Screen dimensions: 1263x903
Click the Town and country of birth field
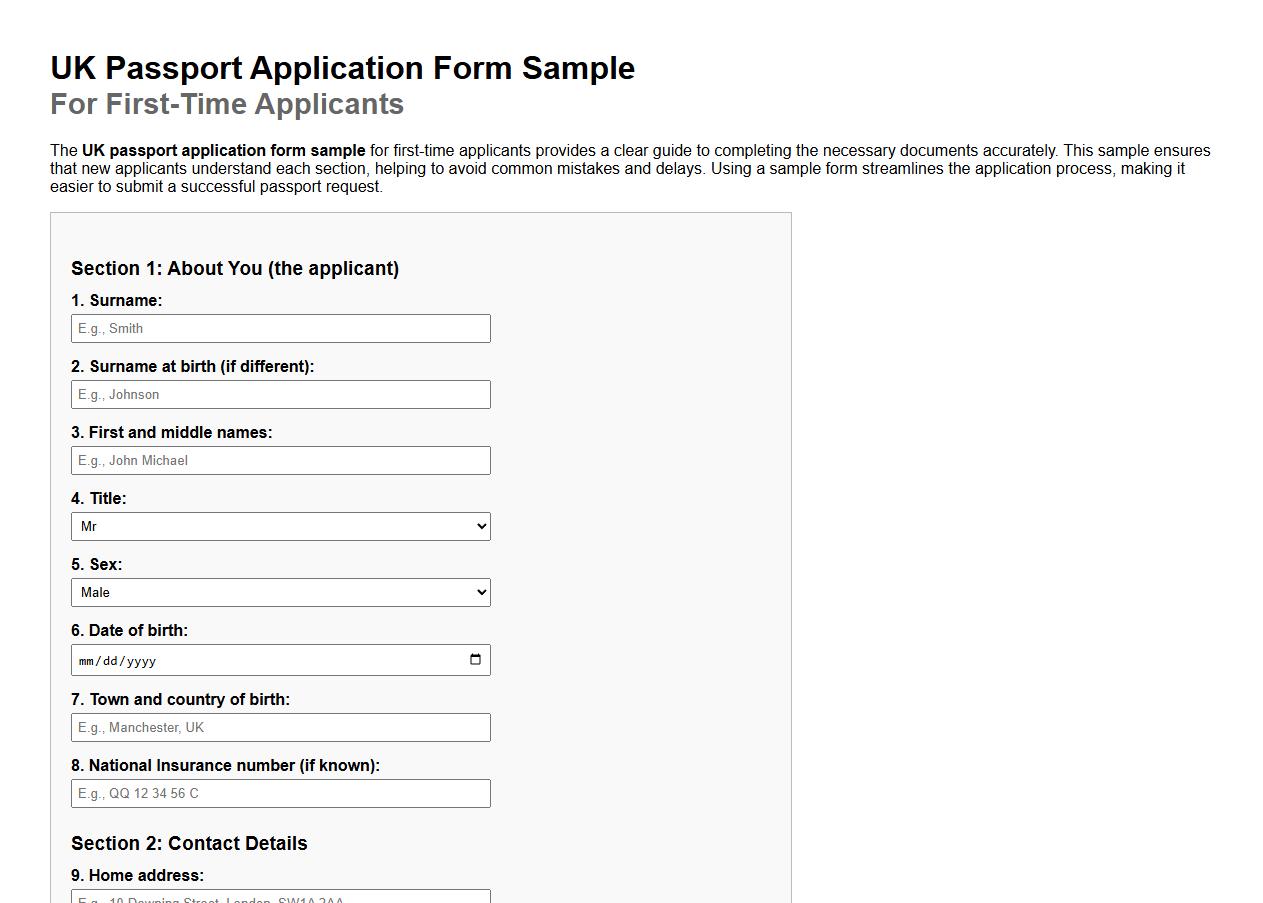coord(280,727)
